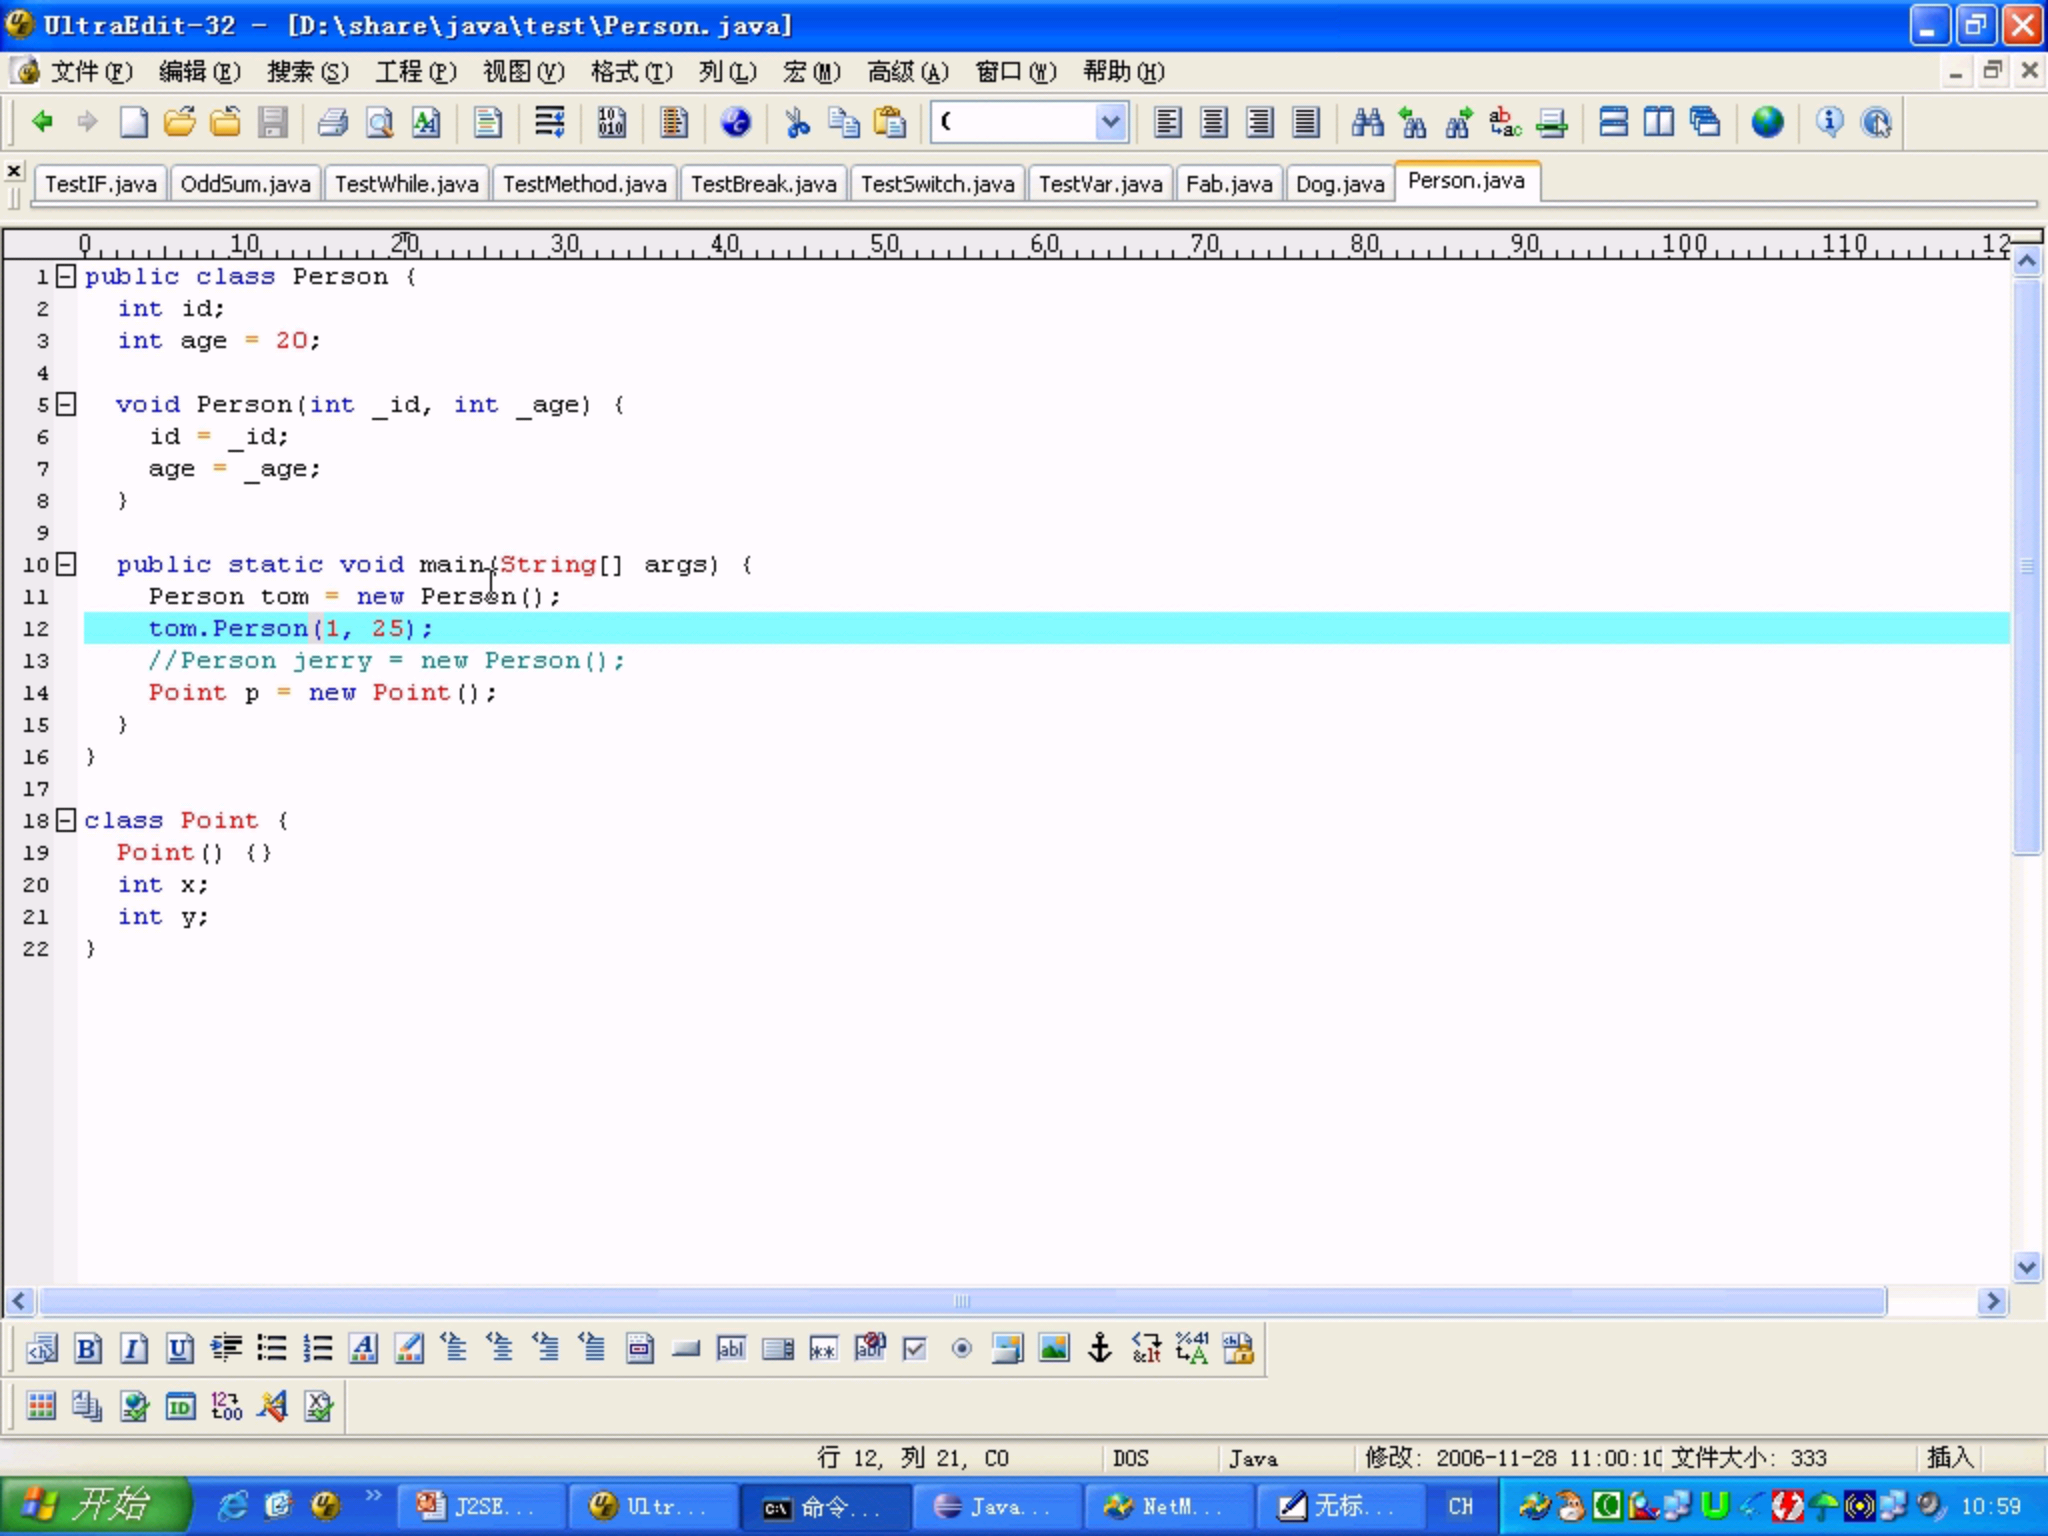2048x1536 pixels.
Task: Click the HTML Bold formatting icon
Action: (x=88, y=1349)
